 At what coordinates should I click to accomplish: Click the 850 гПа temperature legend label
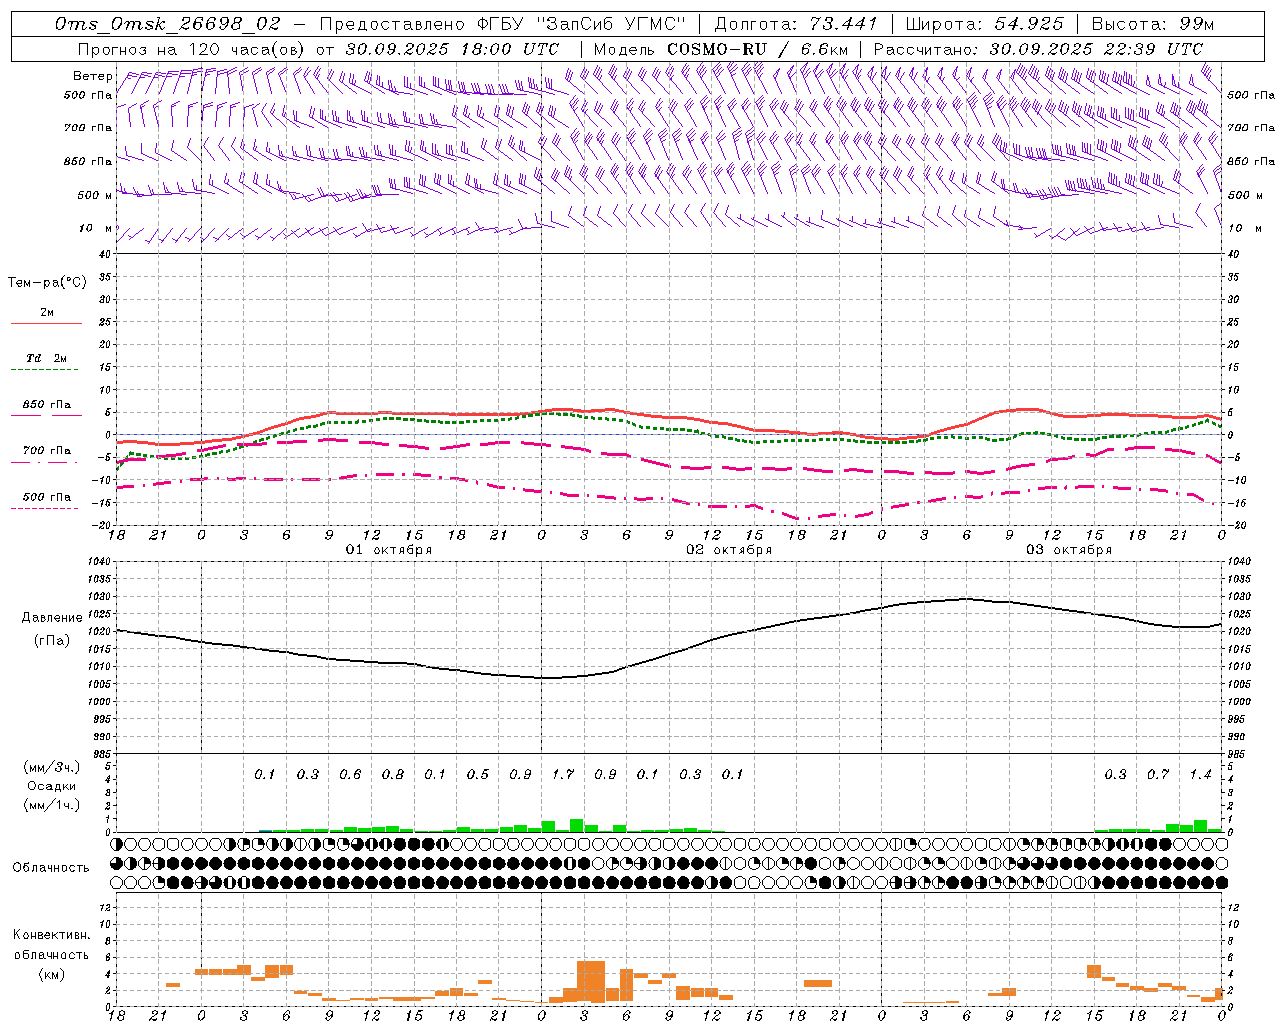pos(47,405)
